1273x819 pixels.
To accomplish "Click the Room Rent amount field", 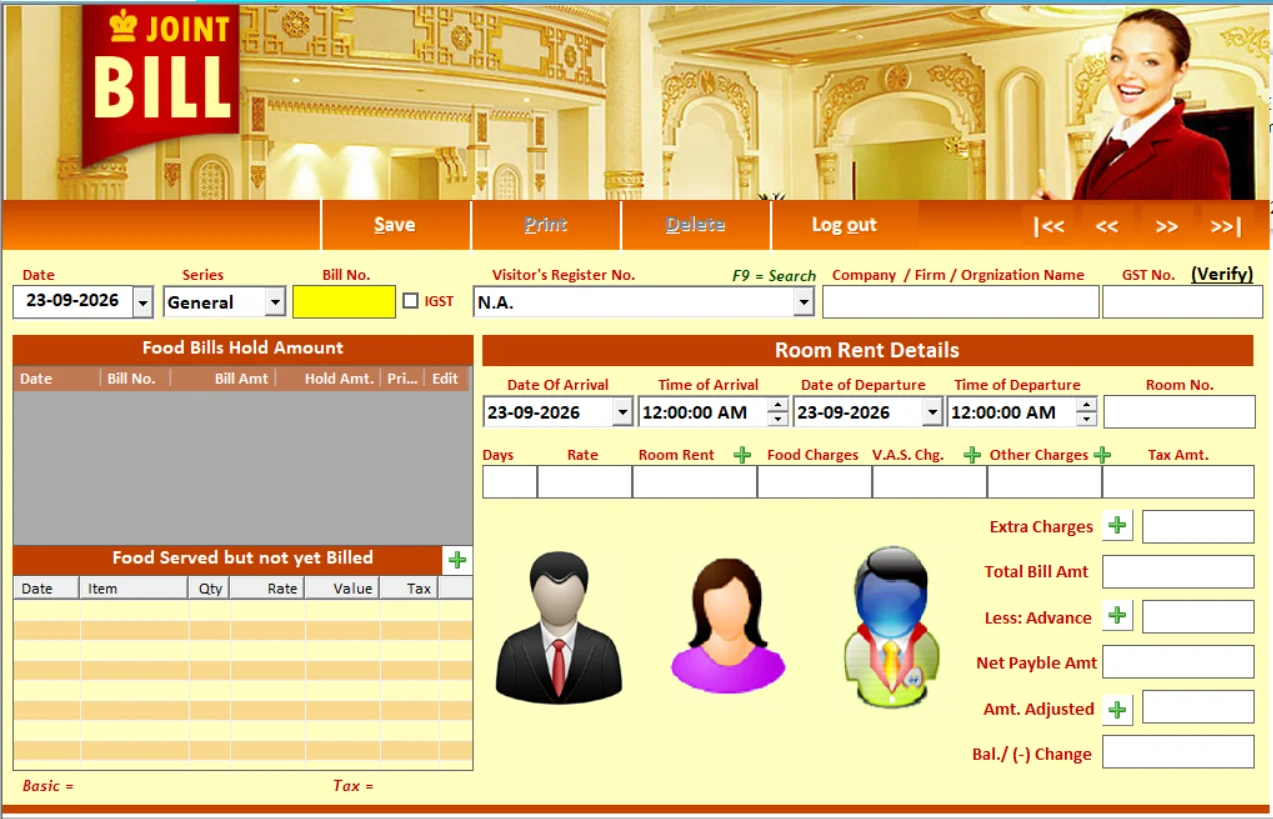I will (x=694, y=482).
